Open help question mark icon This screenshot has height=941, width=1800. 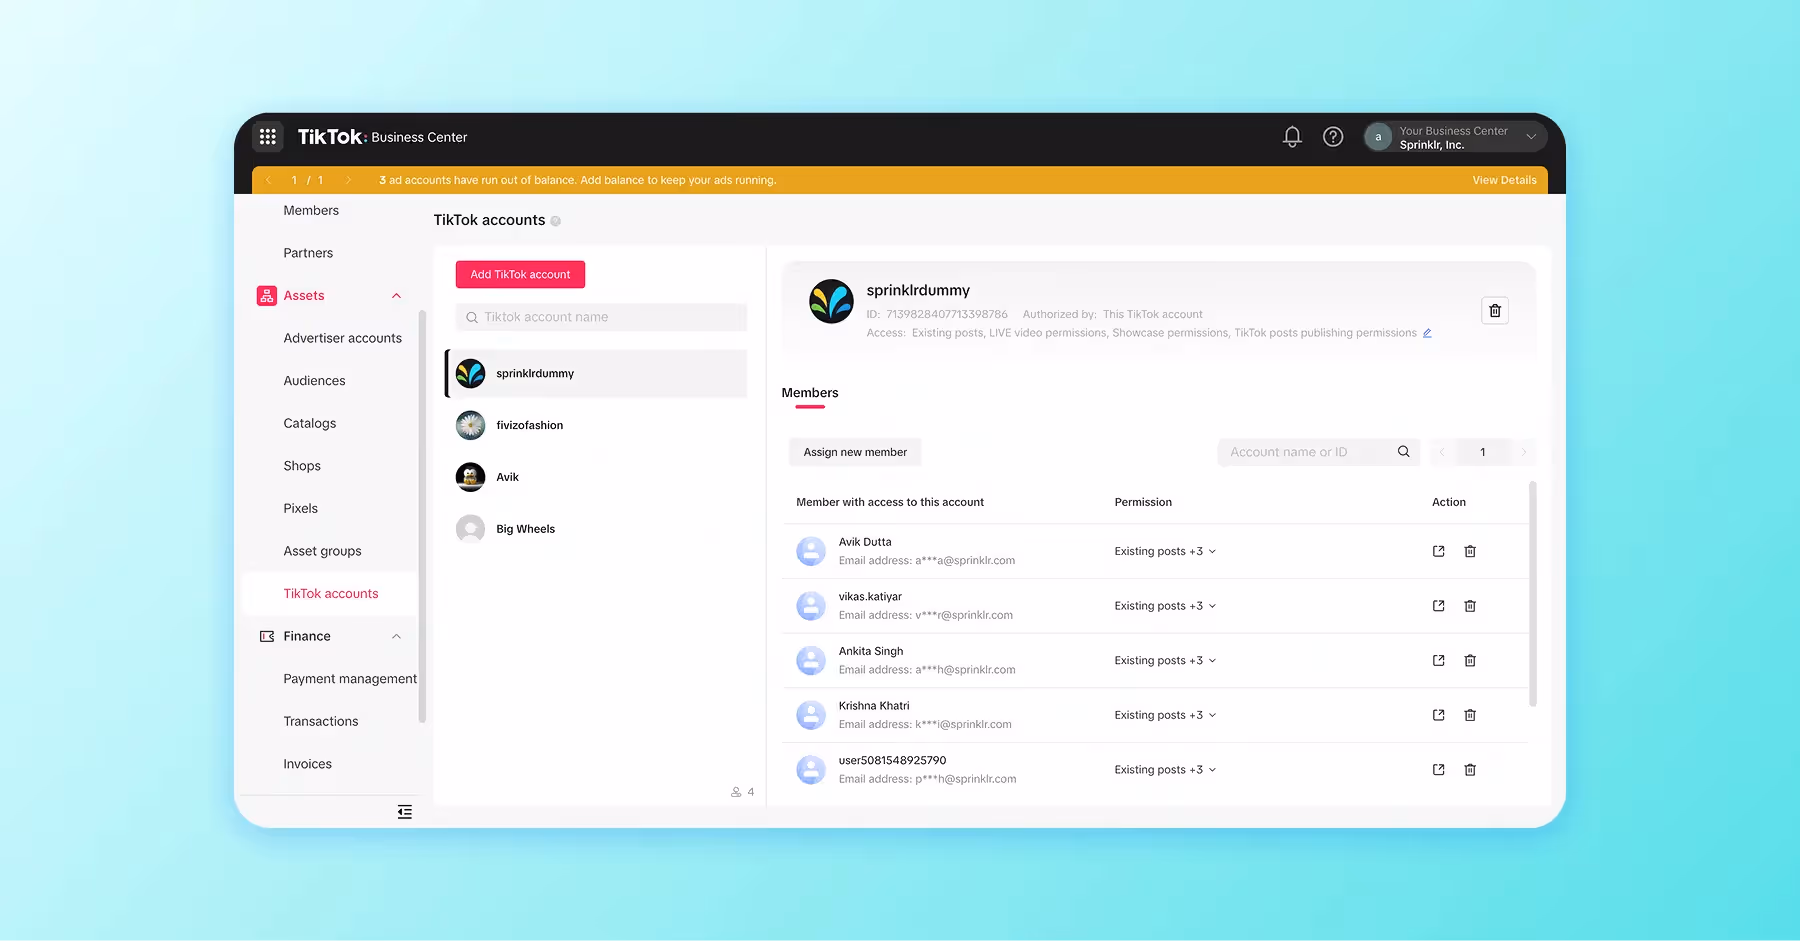pos(1333,137)
